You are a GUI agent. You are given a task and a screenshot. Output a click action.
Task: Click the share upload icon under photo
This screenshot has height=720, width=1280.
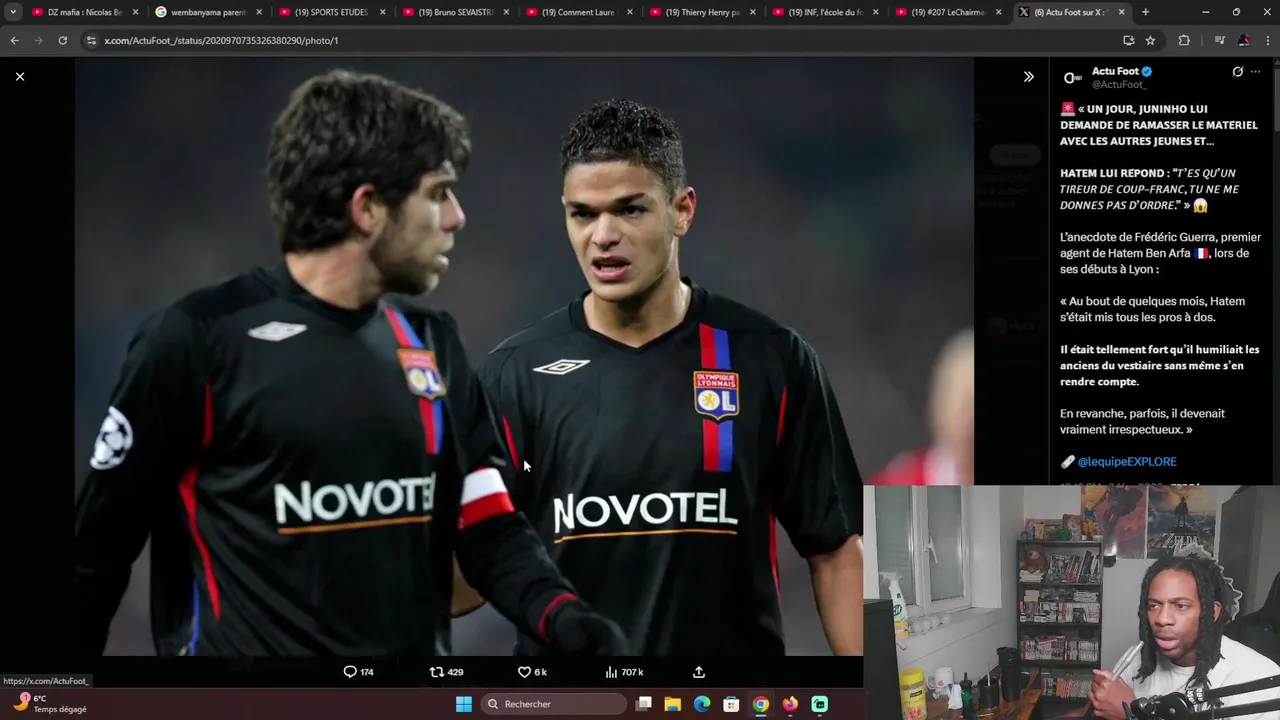pyautogui.click(x=699, y=672)
